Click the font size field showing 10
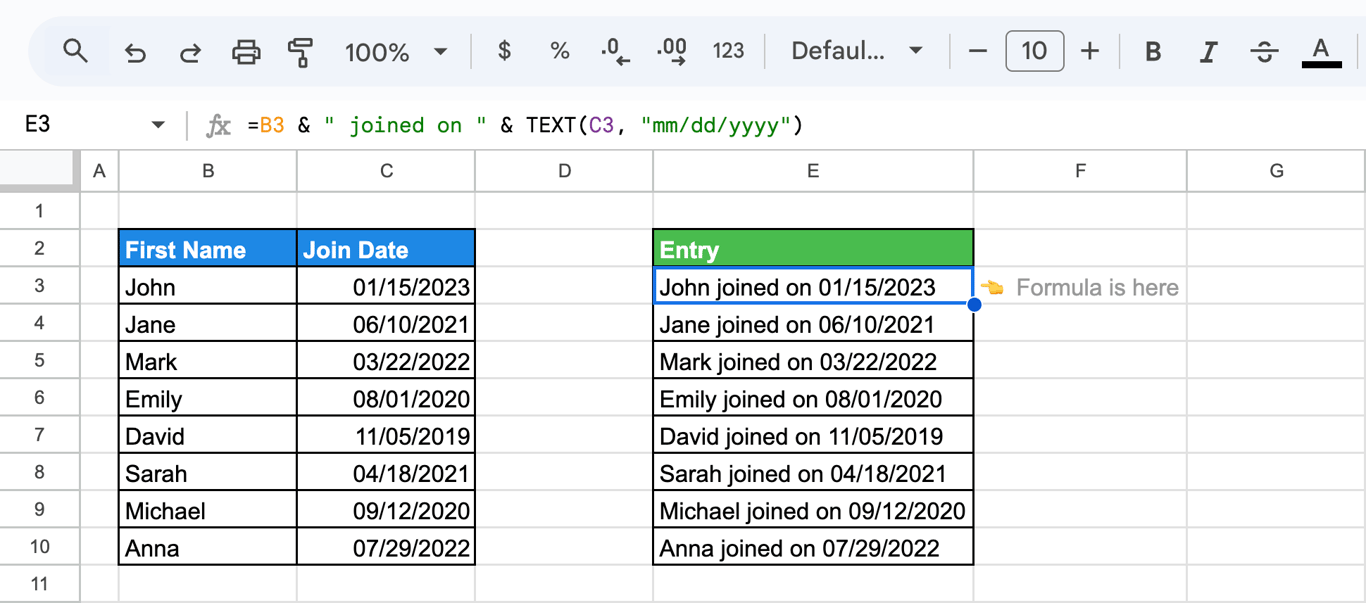Viewport: 1366px width, 603px height. [x=1035, y=51]
